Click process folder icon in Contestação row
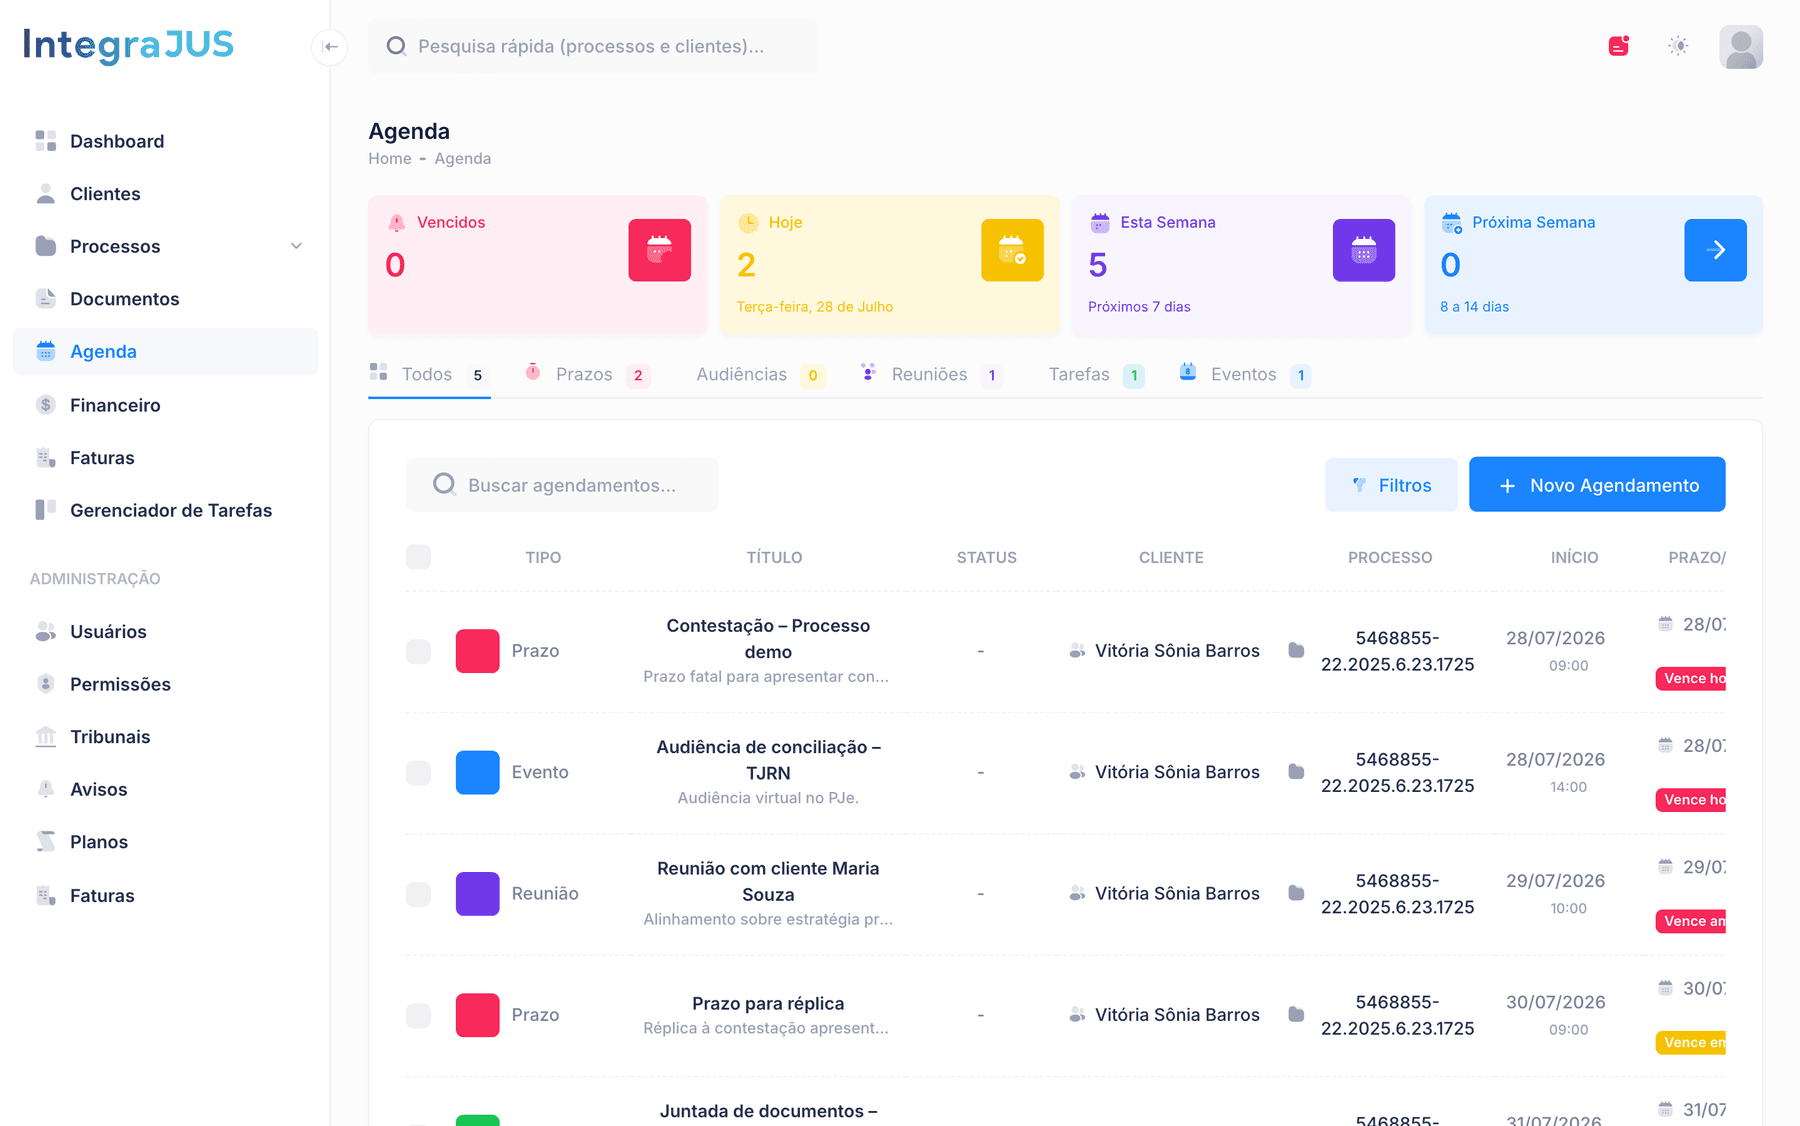 [x=1296, y=650]
